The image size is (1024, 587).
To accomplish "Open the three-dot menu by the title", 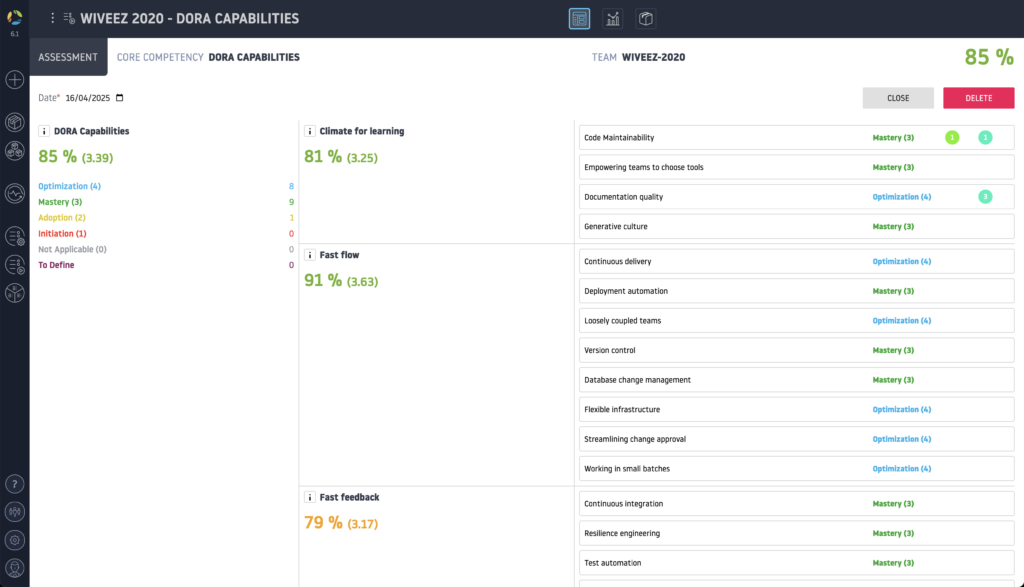I will click(x=53, y=18).
